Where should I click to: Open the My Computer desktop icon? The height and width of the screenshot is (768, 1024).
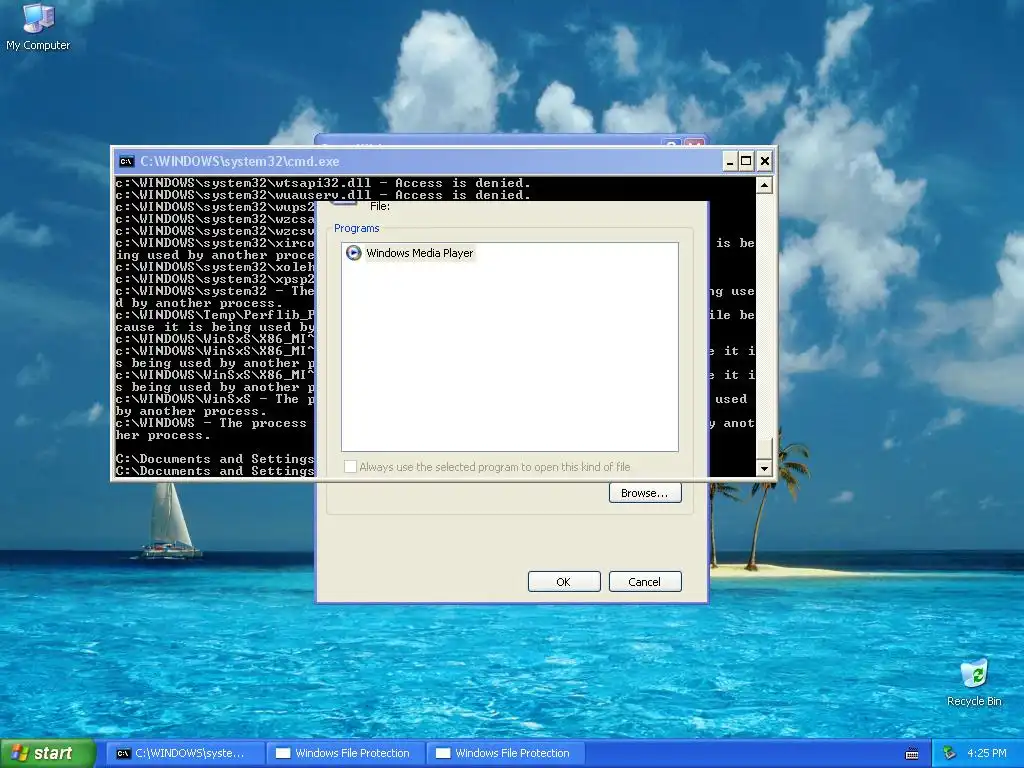pos(38,26)
